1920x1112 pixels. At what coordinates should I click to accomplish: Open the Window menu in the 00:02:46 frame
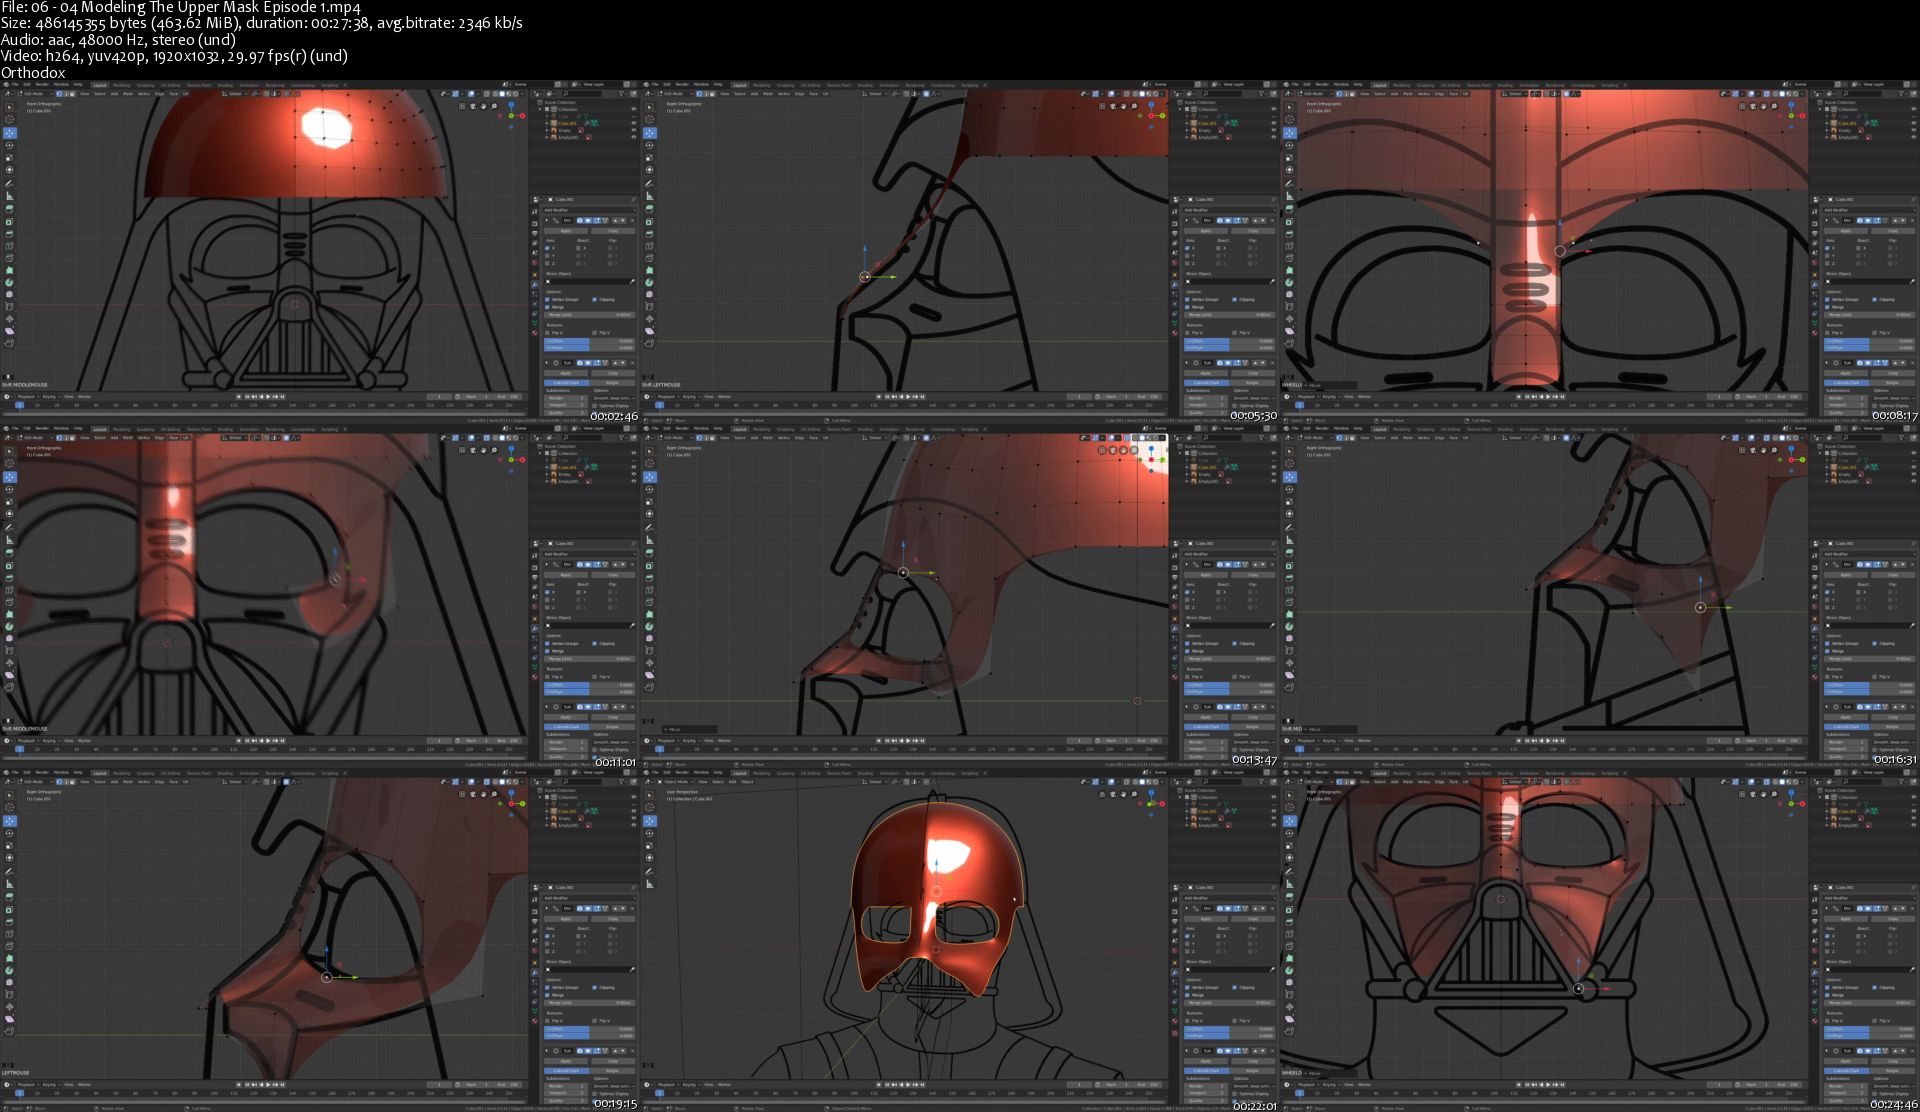click(61, 85)
